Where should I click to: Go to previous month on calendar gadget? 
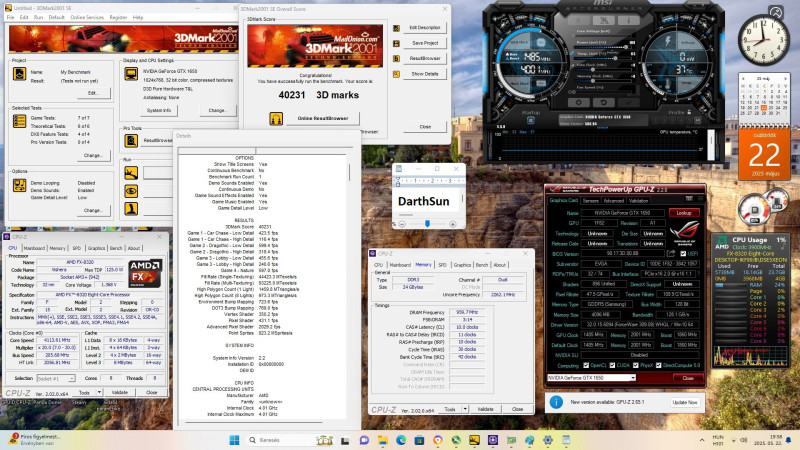(x=743, y=79)
